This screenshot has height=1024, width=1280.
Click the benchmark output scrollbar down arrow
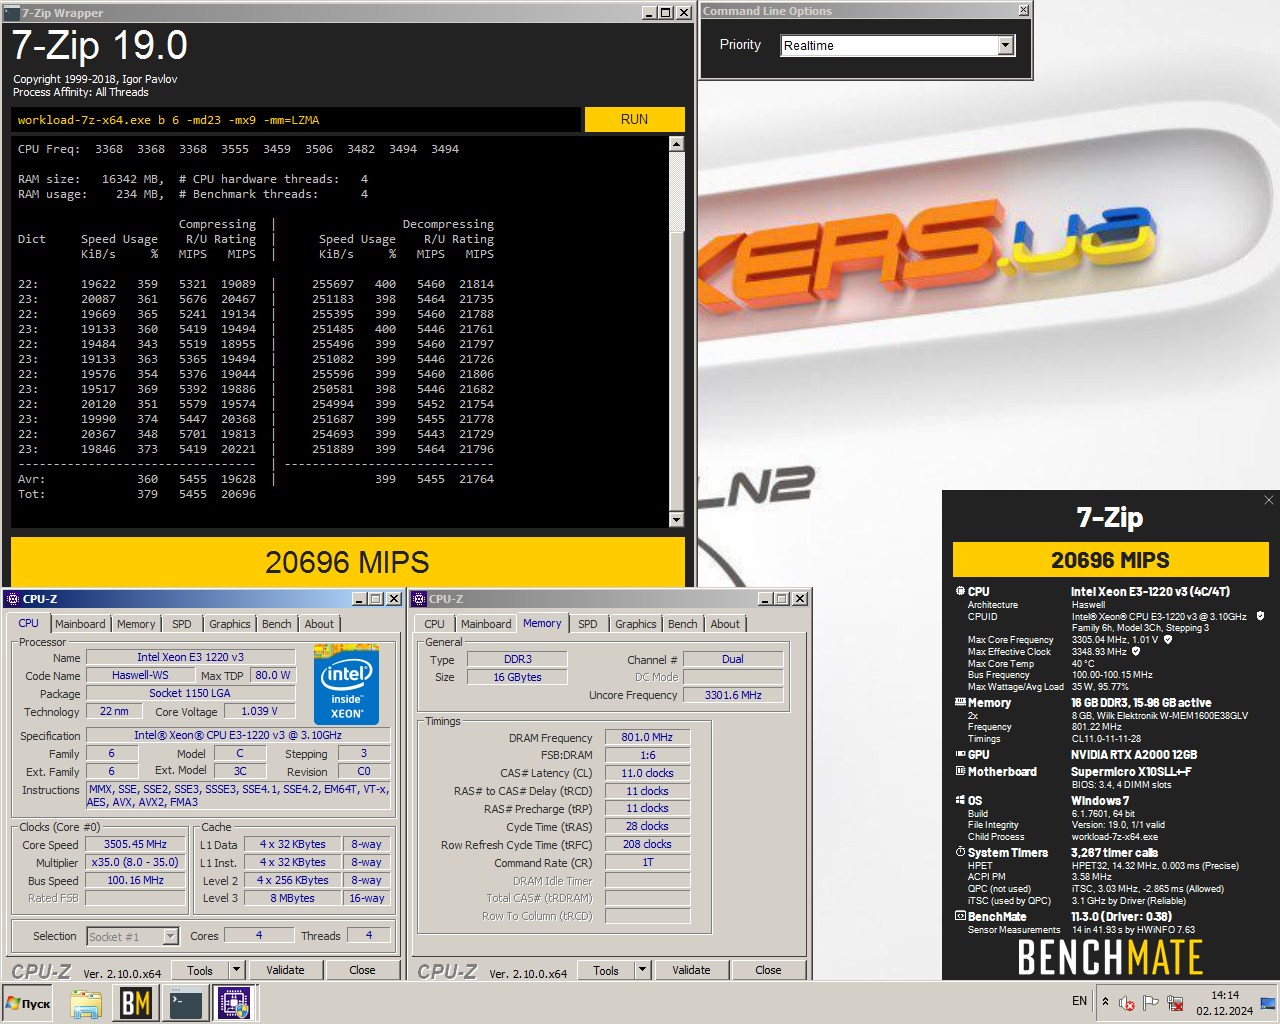pos(676,519)
